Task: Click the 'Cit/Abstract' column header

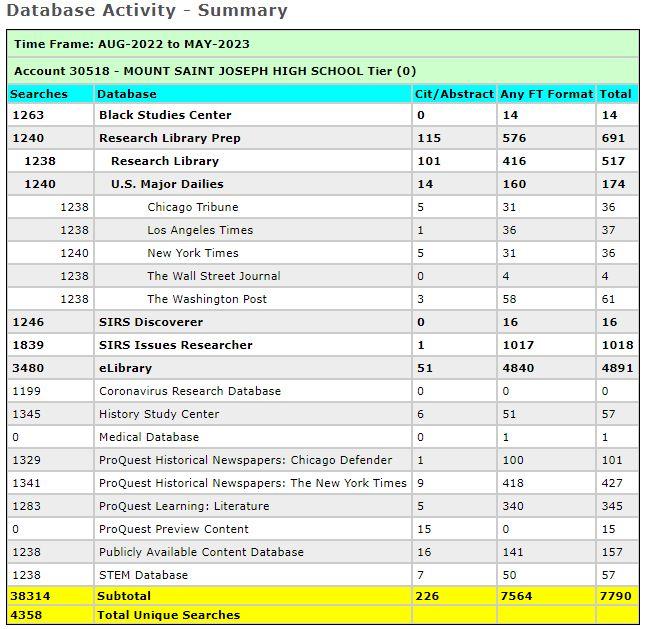Action: point(454,94)
